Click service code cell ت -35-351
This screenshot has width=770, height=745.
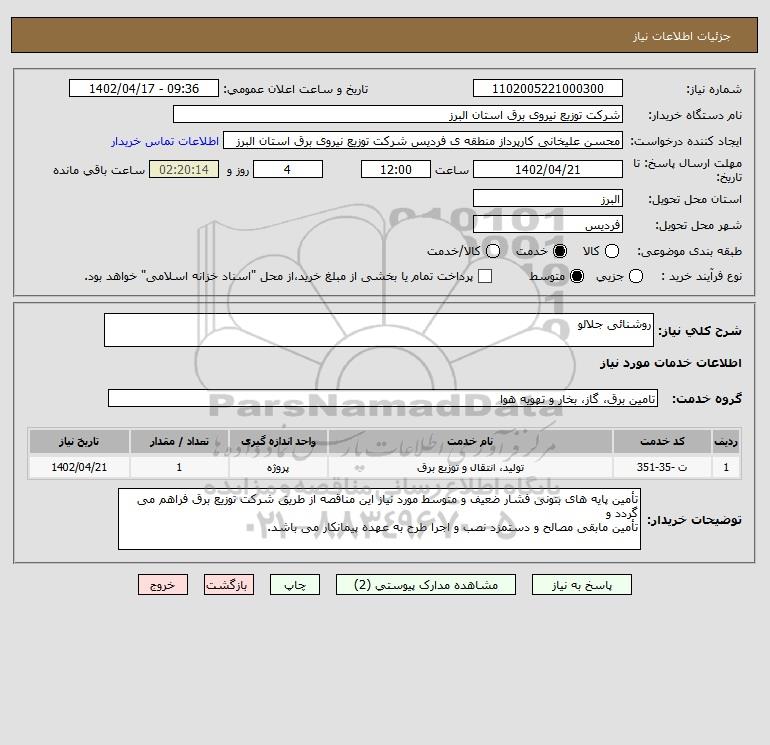click(x=662, y=467)
